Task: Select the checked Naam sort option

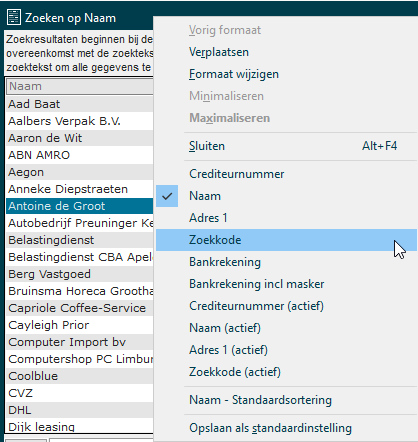Action: [x=286, y=196]
